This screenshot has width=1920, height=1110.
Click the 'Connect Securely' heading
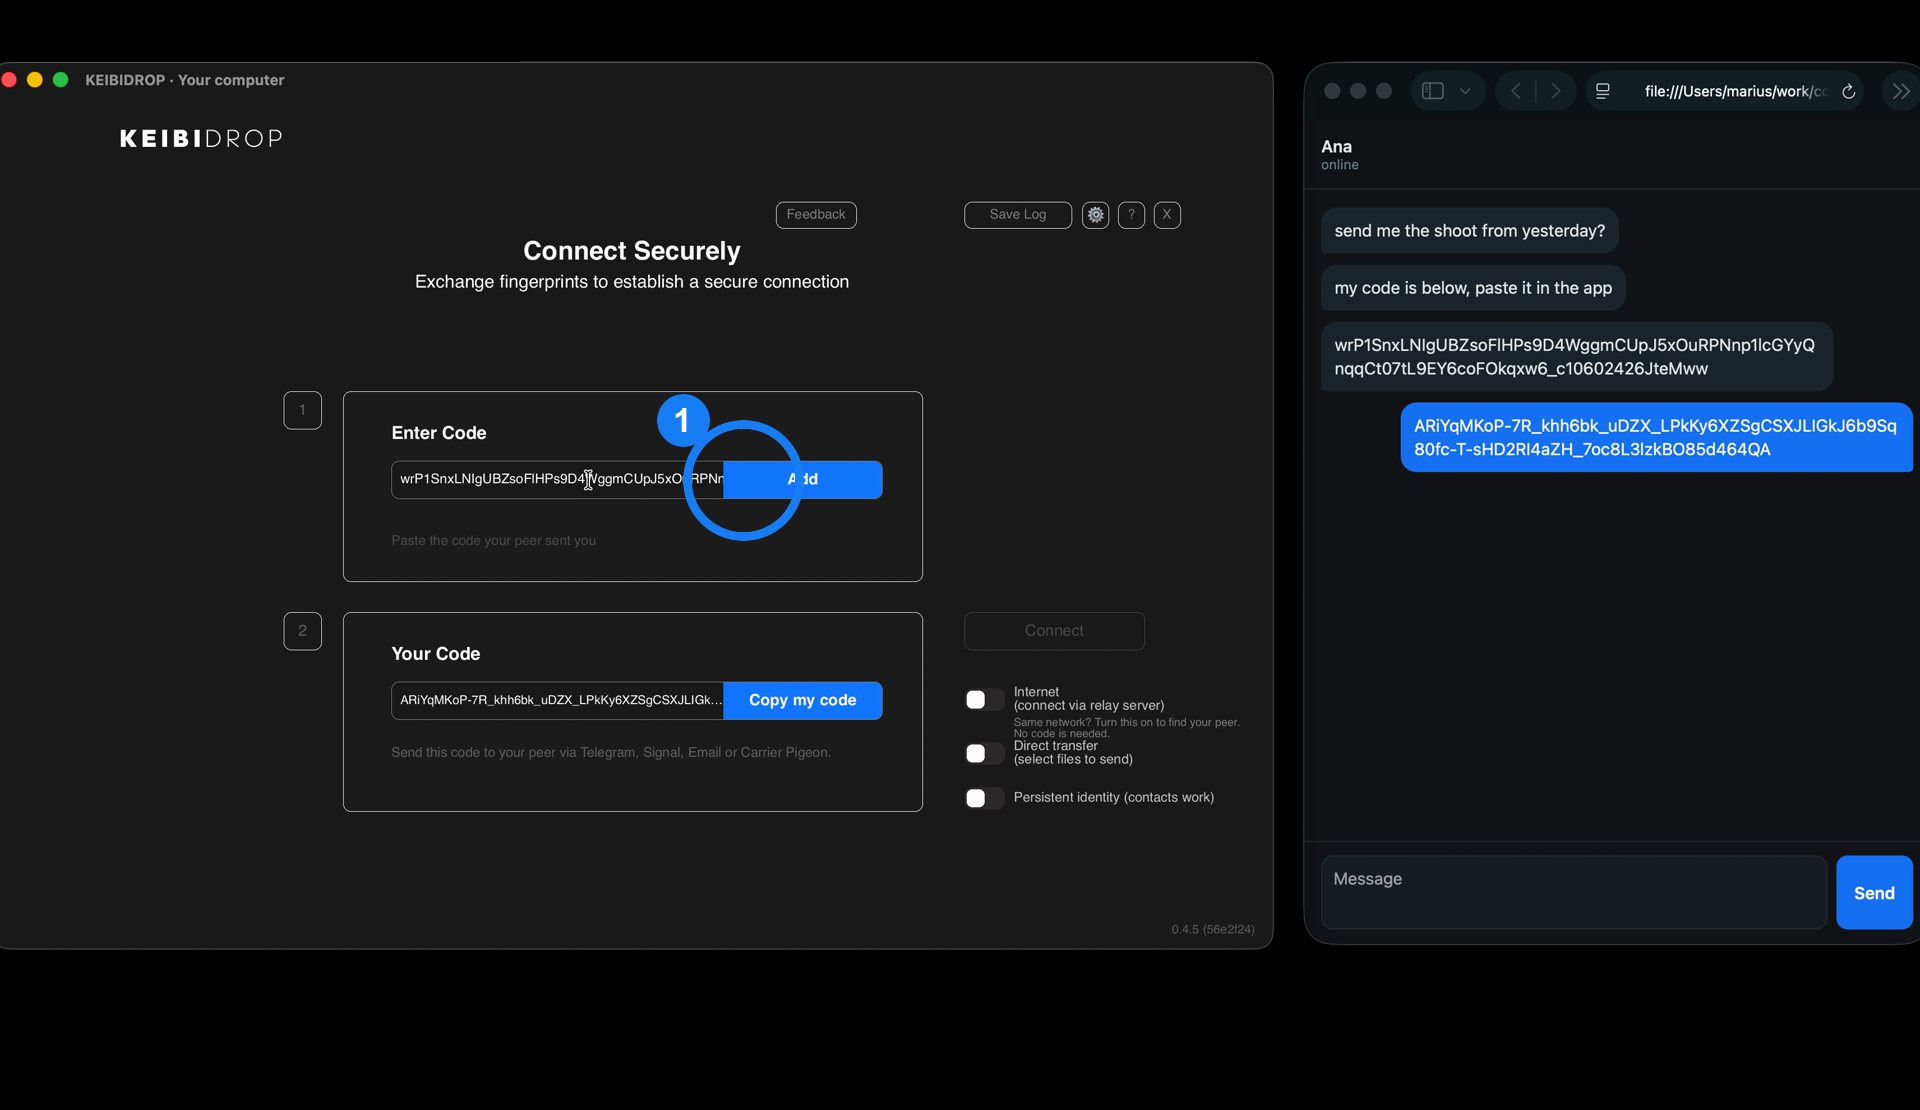click(x=632, y=251)
